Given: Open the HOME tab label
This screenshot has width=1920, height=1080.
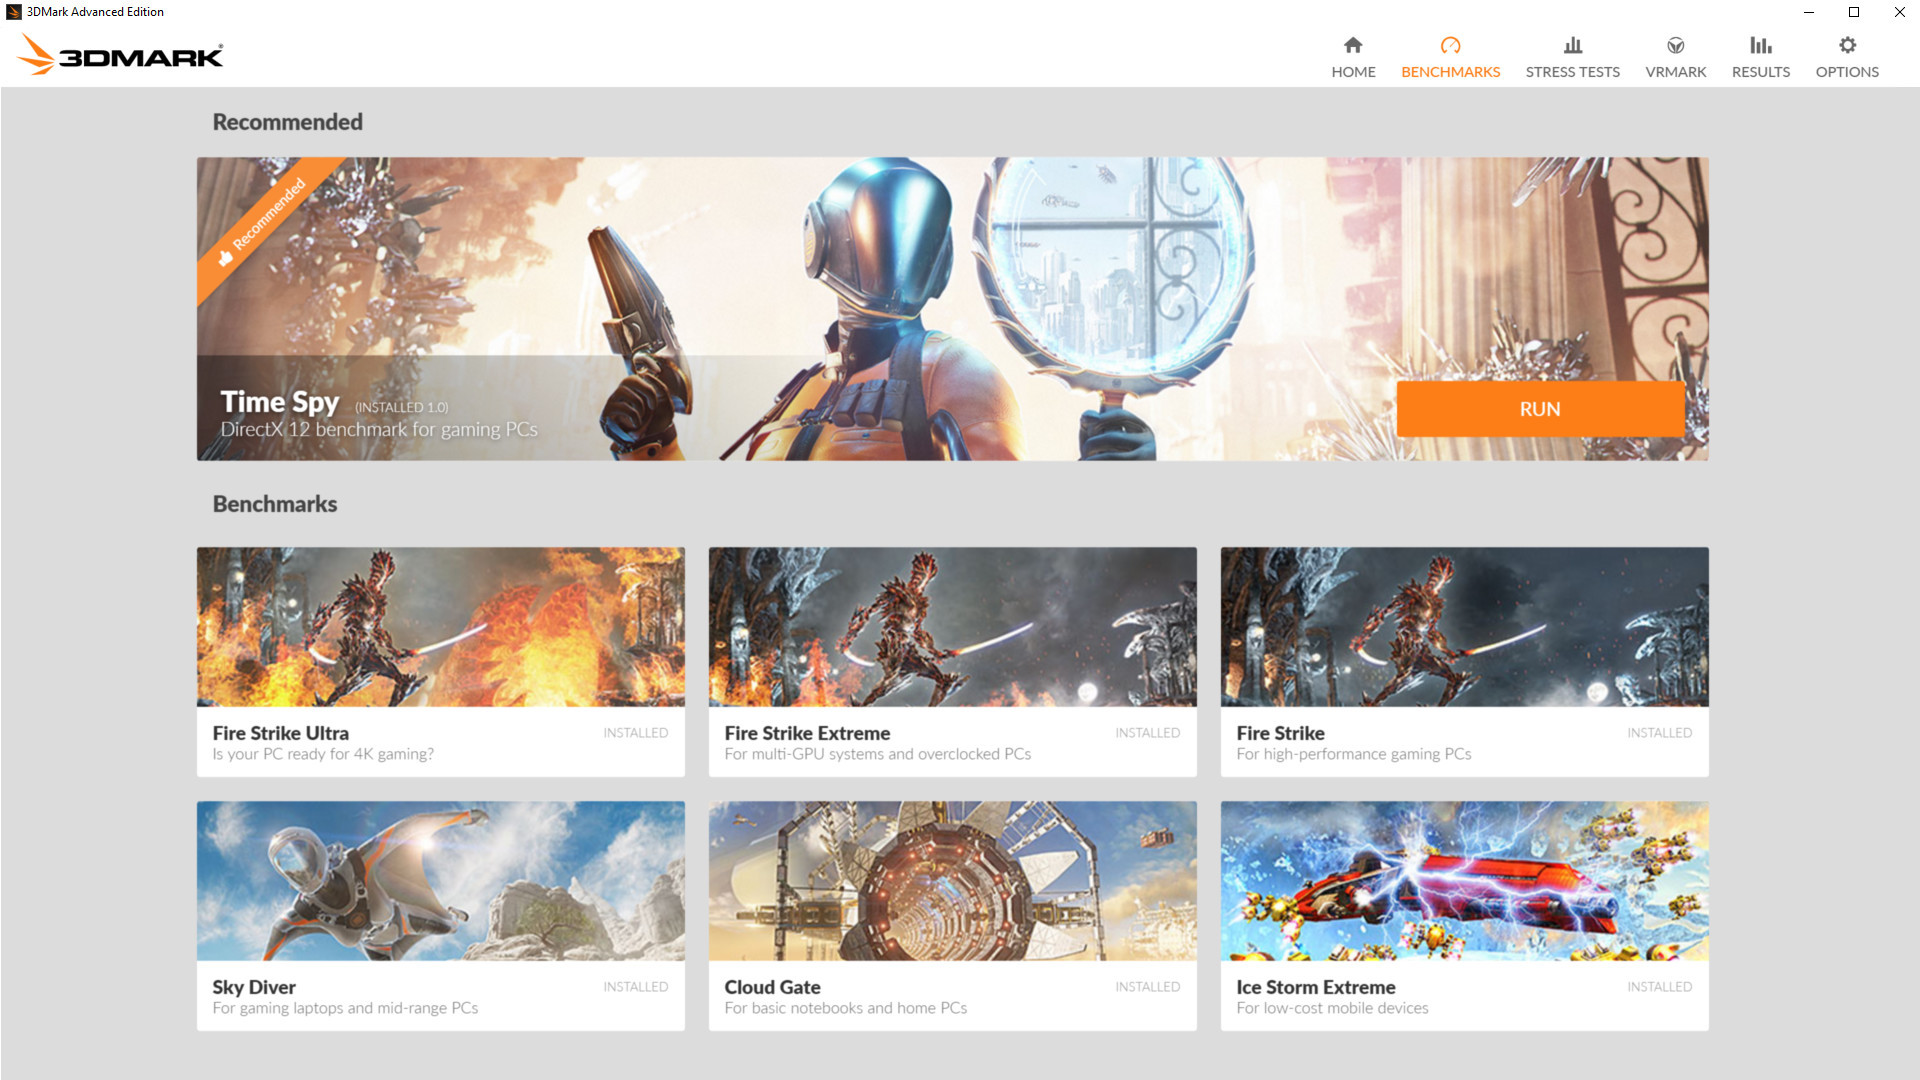Looking at the screenshot, I should click(1353, 72).
